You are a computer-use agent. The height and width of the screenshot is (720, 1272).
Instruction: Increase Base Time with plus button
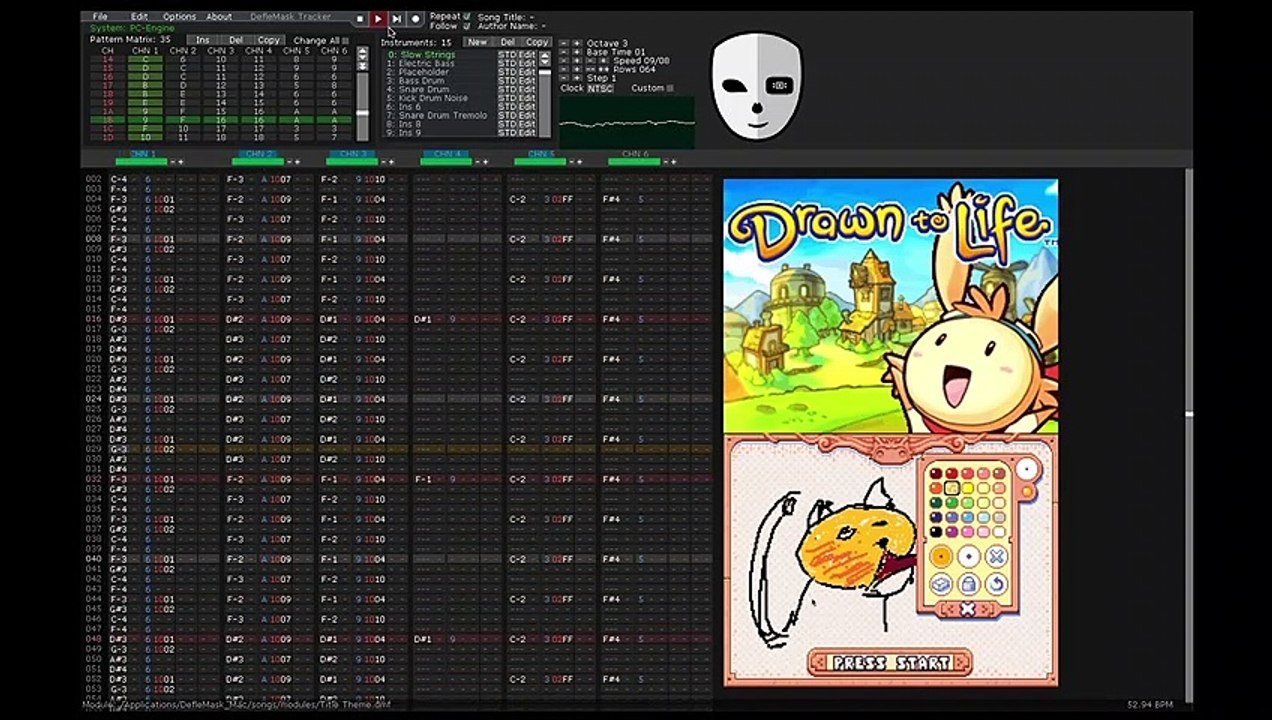point(577,52)
